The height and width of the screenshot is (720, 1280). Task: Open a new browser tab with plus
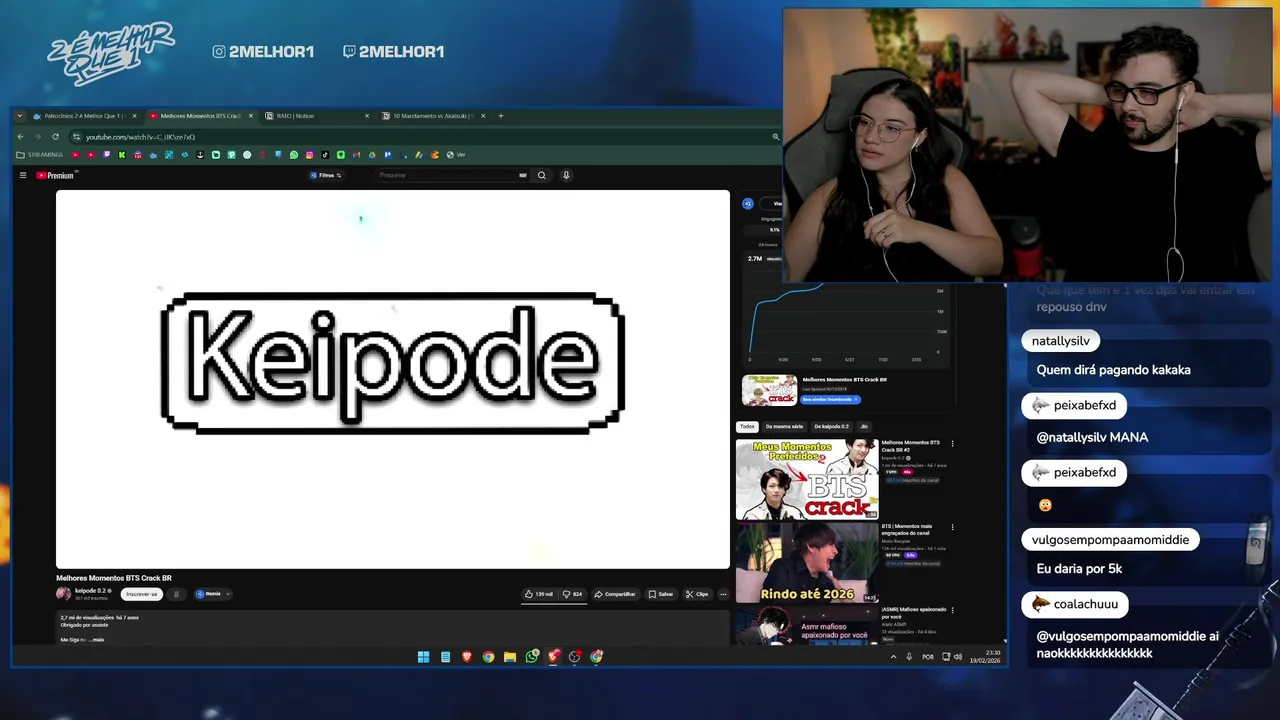click(501, 116)
